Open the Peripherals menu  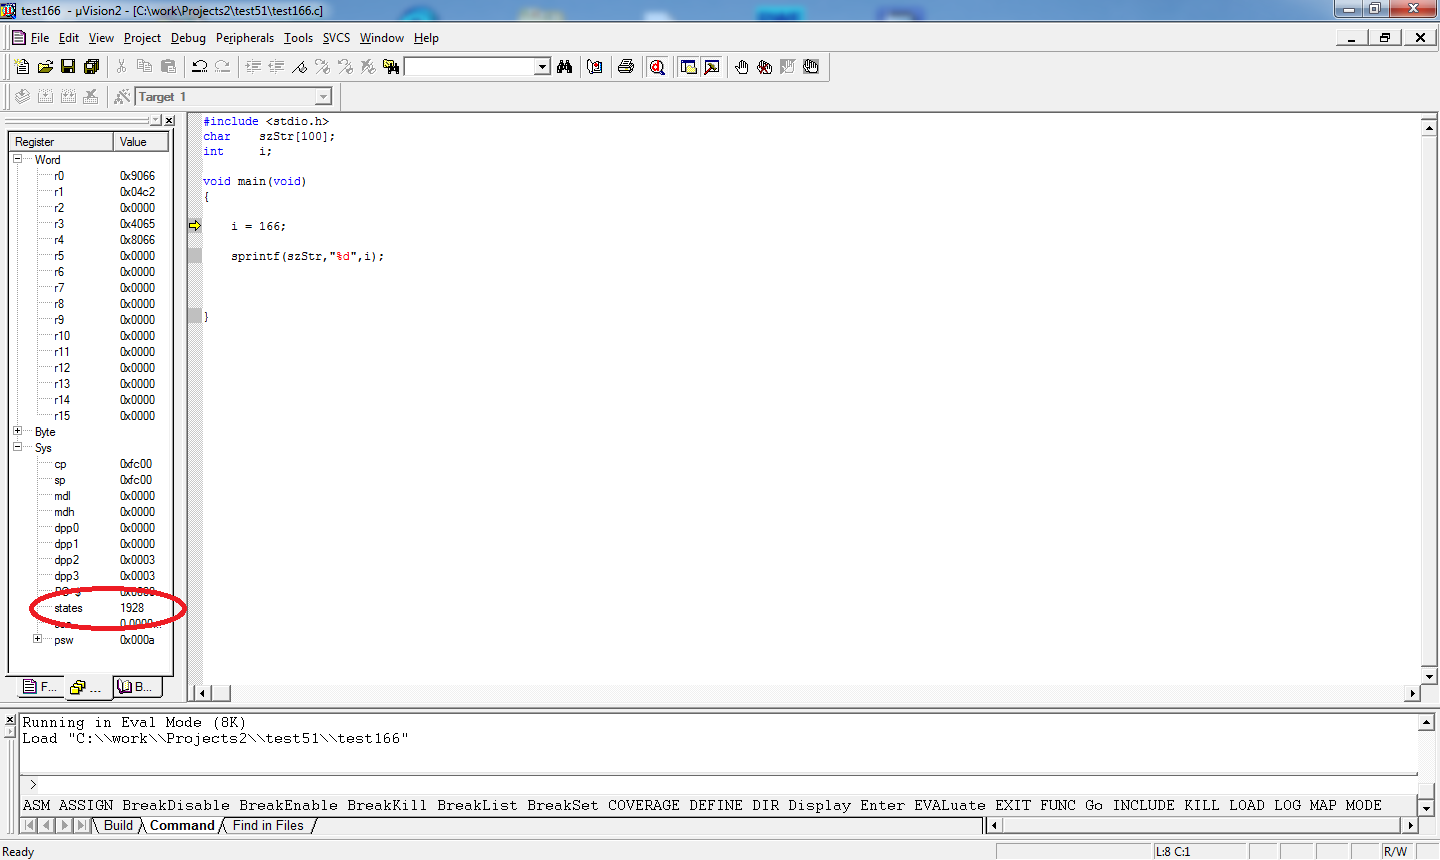(245, 38)
